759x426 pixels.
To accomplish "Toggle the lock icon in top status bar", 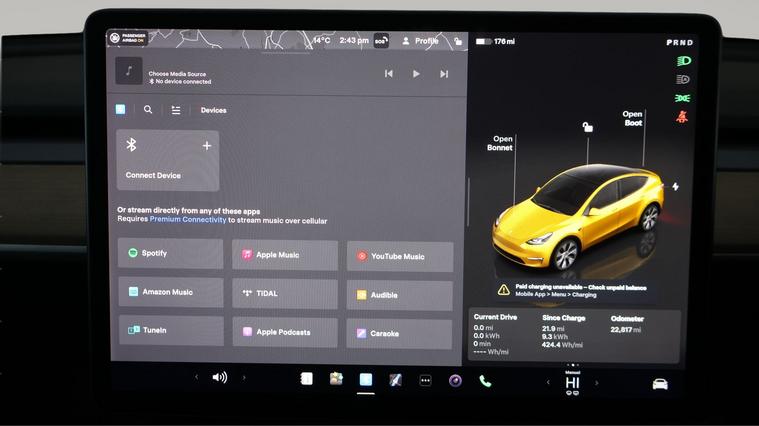I will (x=457, y=41).
